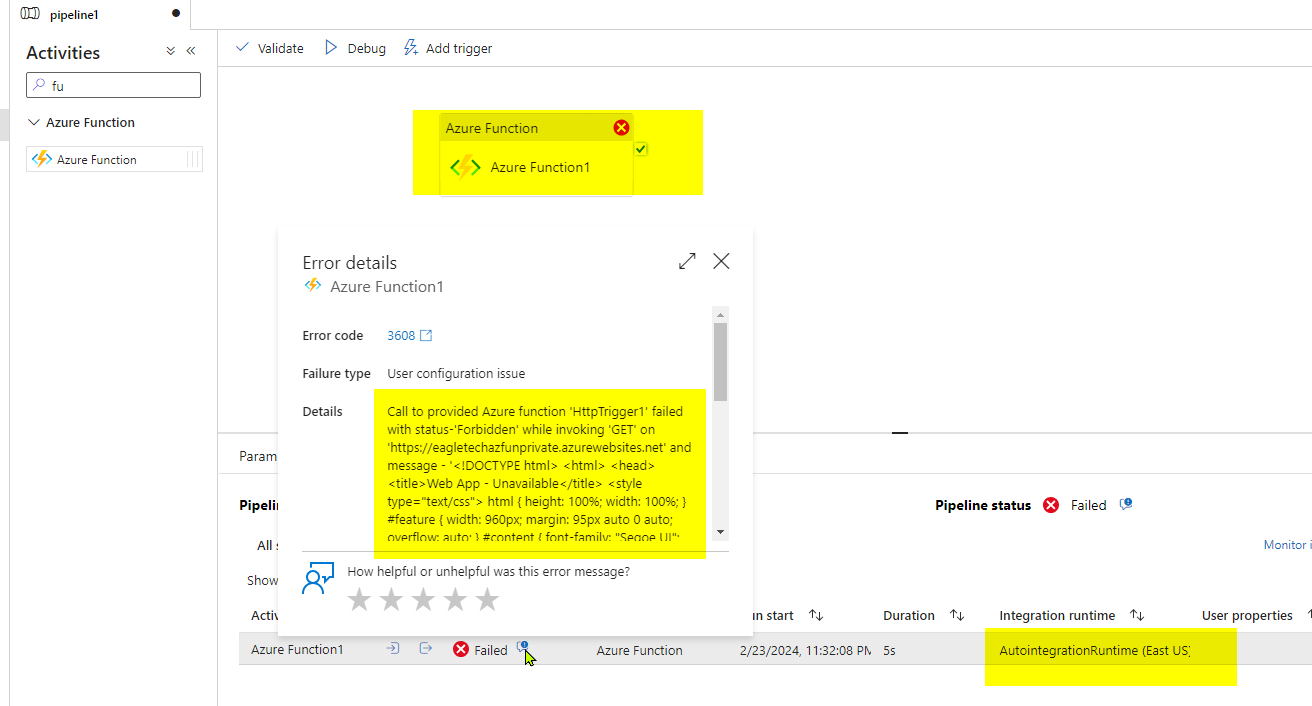Click the 'Azure Function' activity type cell
Viewport: 1312px width, 706px height.
[x=639, y=650]
